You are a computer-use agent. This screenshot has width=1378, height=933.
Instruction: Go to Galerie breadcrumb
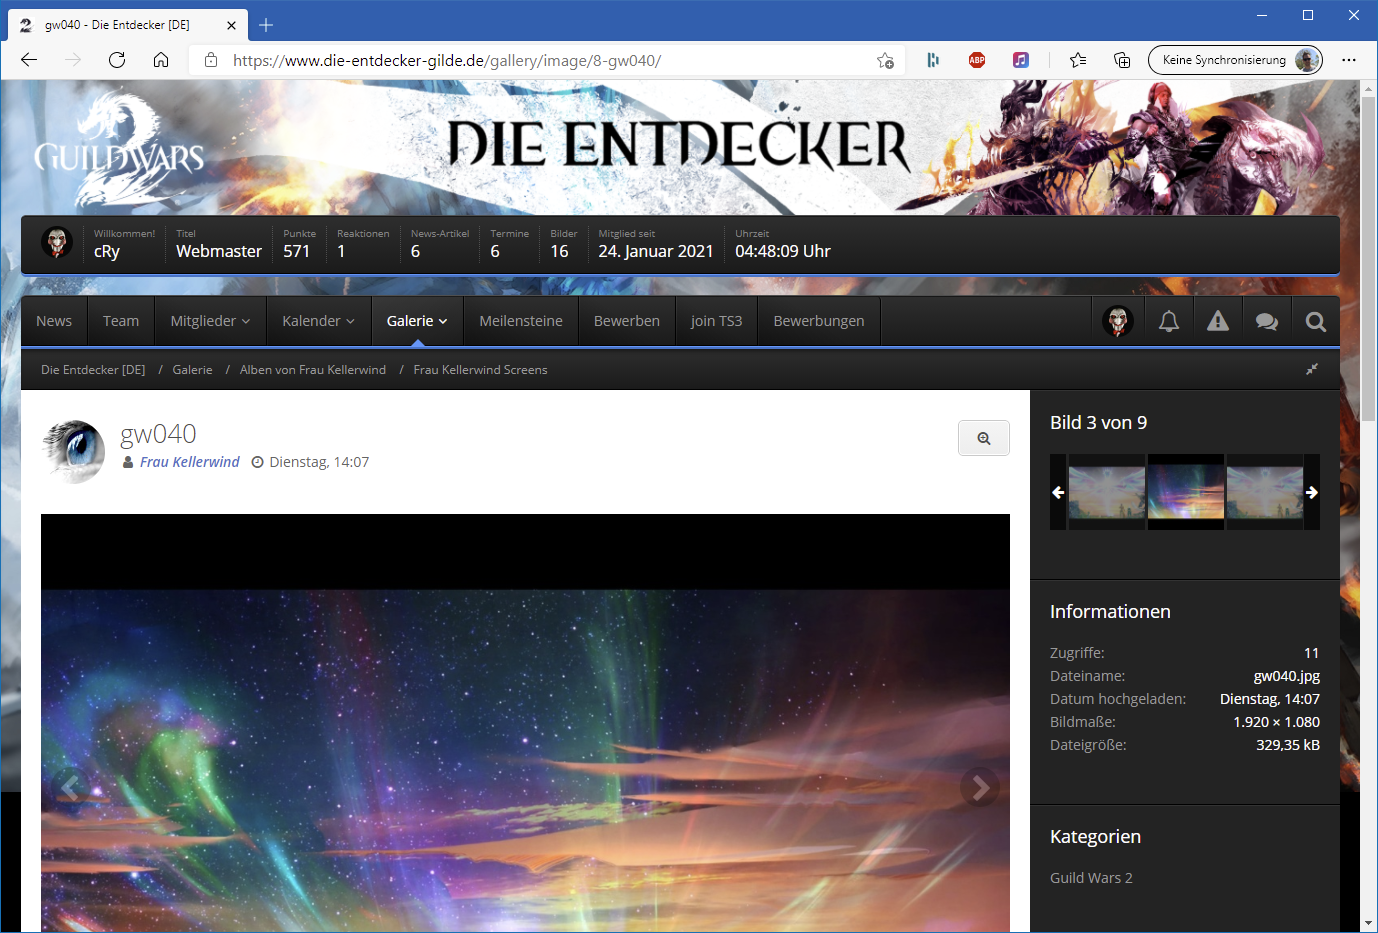point(192,370)
